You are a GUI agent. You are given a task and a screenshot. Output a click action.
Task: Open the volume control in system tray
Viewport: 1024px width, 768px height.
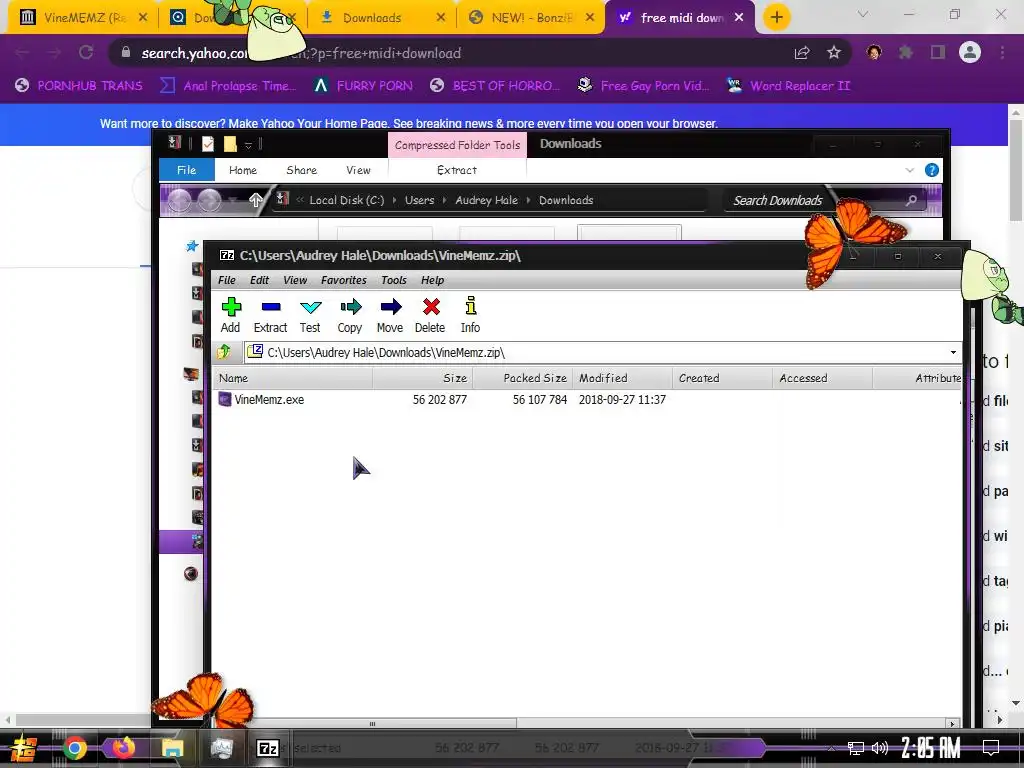click(x=880, y=748)
